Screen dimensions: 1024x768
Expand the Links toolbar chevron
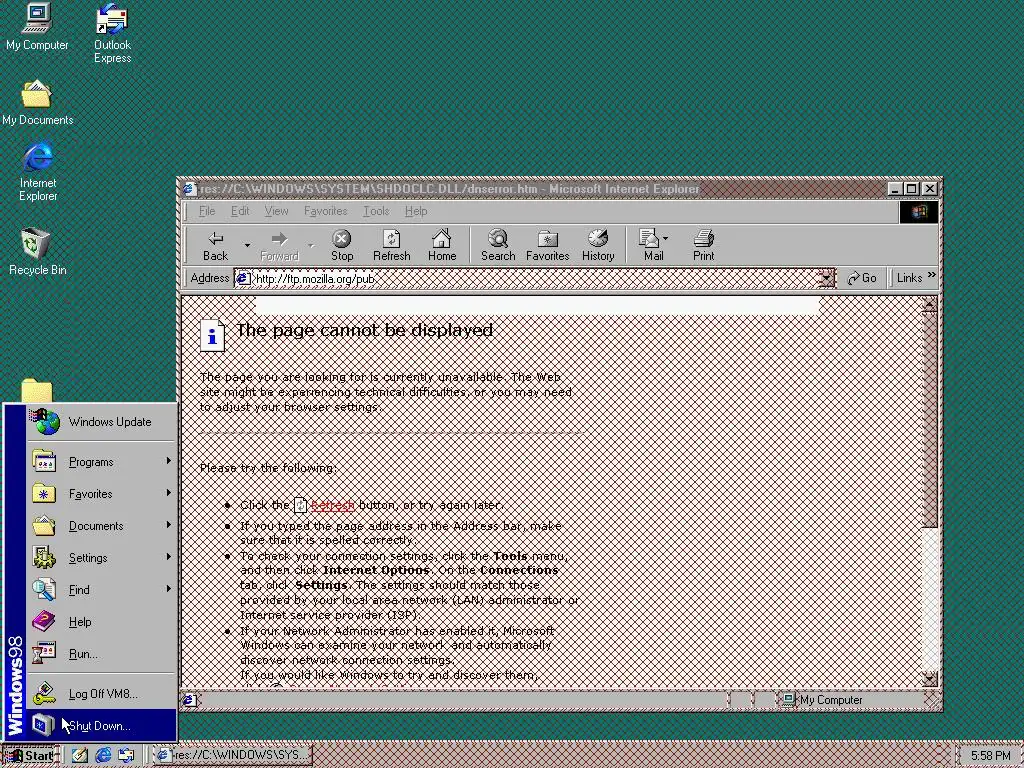click(931, 276)
